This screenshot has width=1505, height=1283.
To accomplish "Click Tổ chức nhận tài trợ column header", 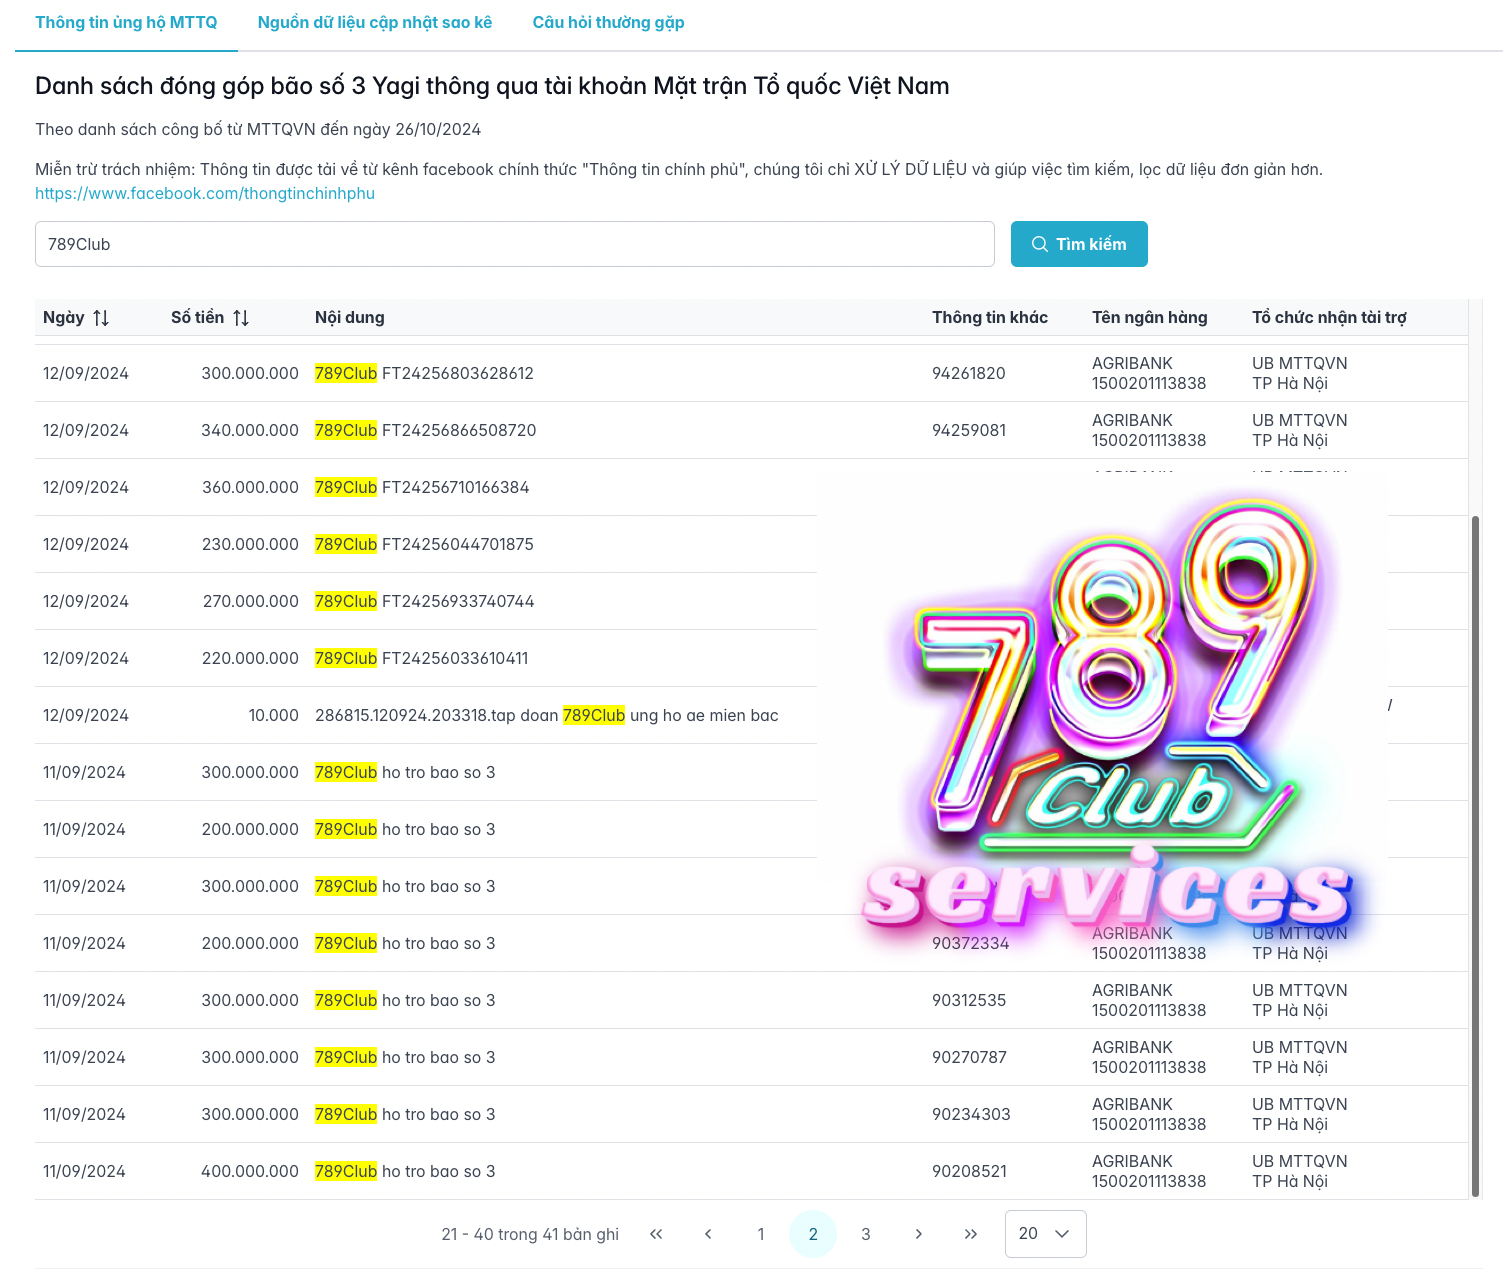I will pyautogui.click(x=1329, y=317).
